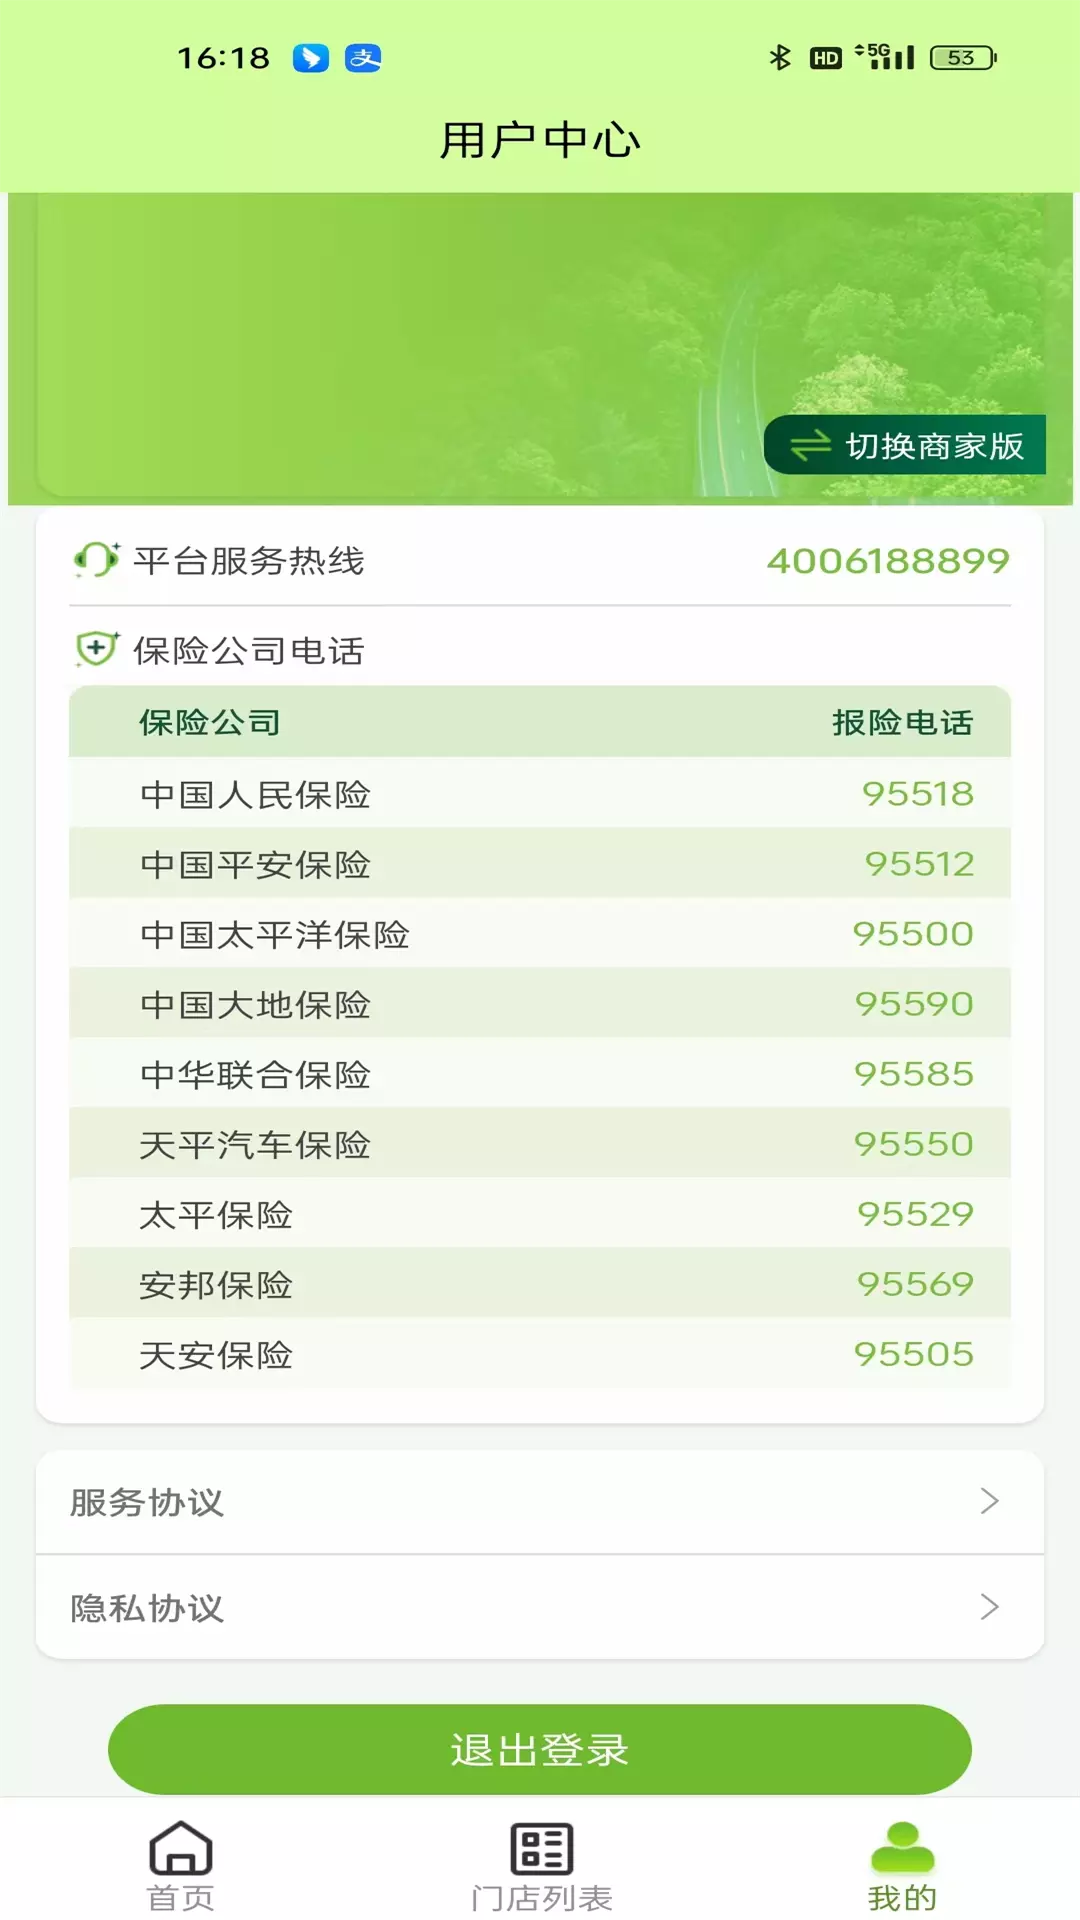Expand 服务协议 with its chevron arrow
Image resolution: width=1080 pixels, height=1920 pixels.
[989, 1501]
